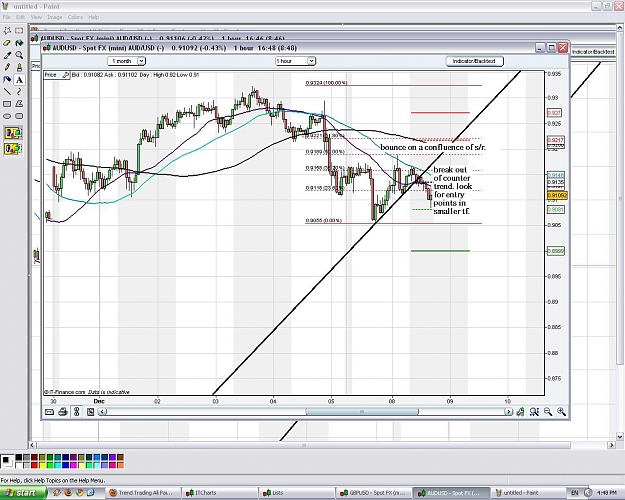Select the rectangular Select tool

click(x=19, y=31)
